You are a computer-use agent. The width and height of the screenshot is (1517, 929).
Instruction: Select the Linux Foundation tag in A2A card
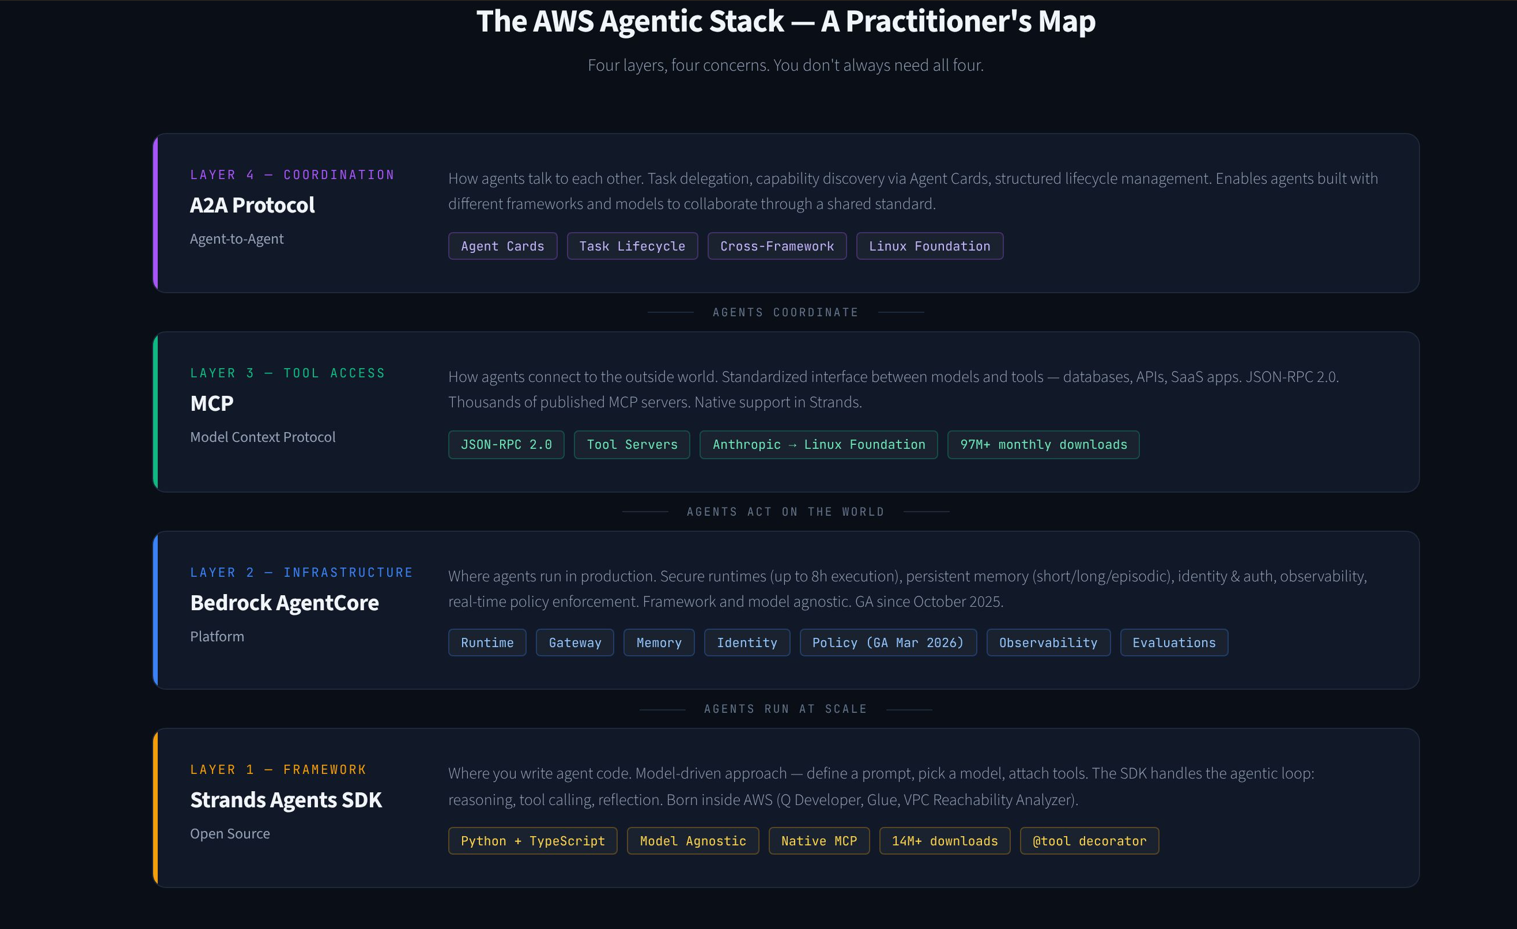(929, 246)
